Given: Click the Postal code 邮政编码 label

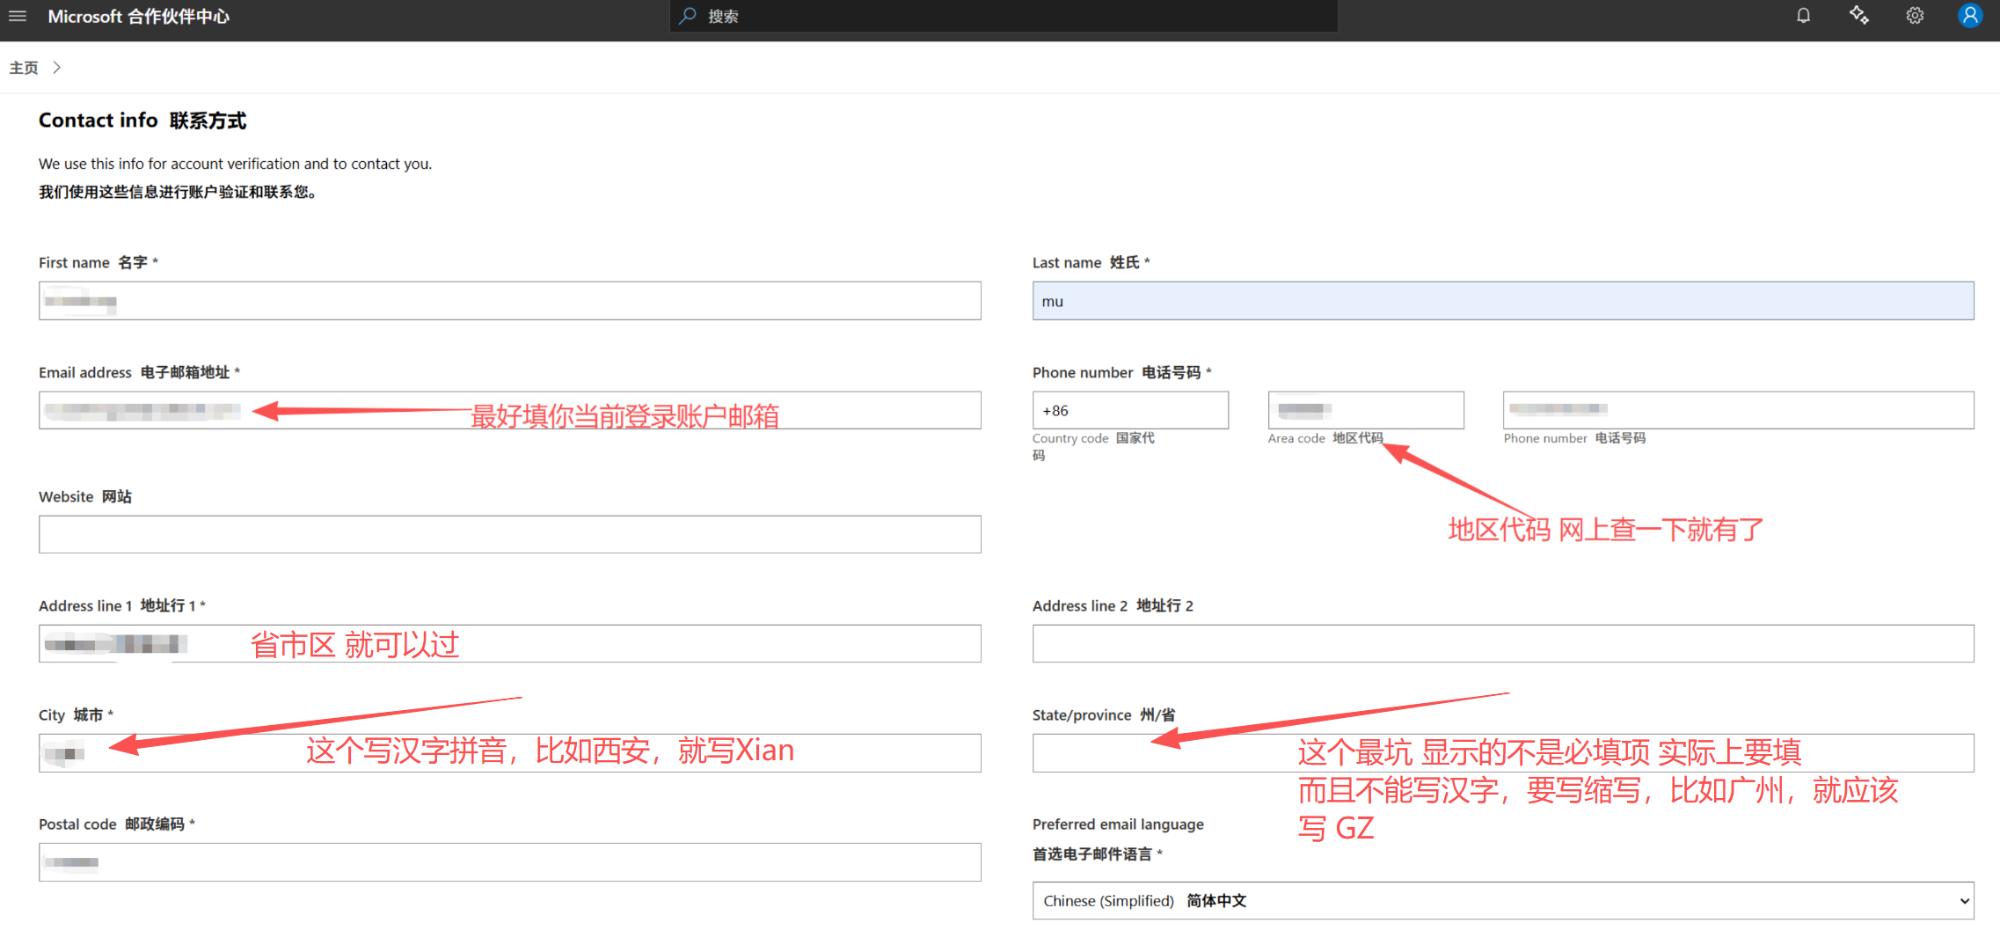Looking at the screenshot, I should (x=116, y=824).
